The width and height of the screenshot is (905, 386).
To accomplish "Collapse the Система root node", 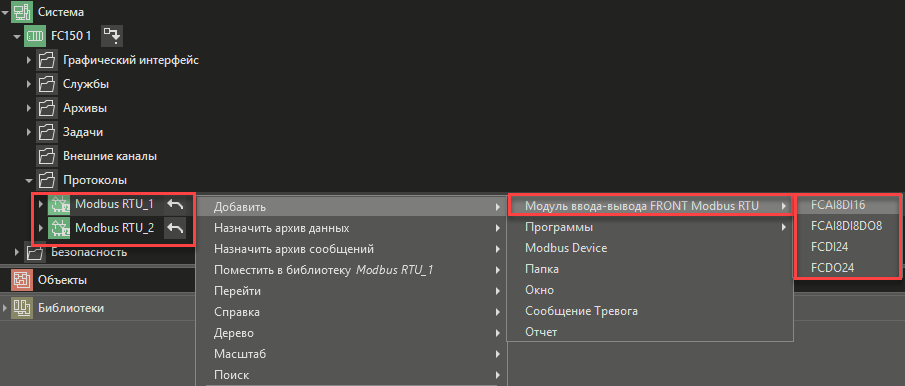I will tap(5, 12).
